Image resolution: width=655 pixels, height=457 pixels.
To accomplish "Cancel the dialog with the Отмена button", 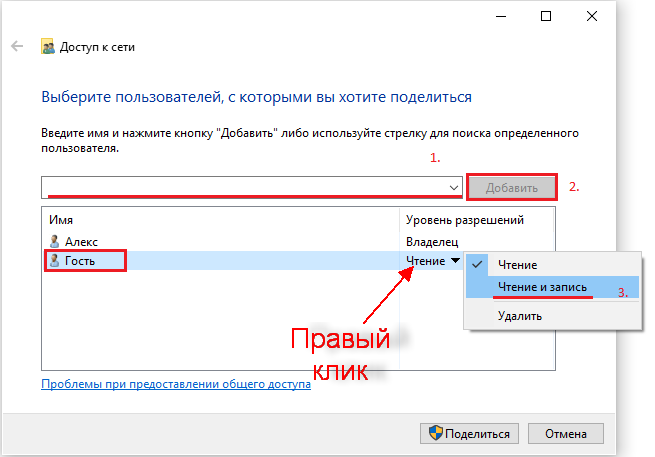I will click(x=566, y=433).
